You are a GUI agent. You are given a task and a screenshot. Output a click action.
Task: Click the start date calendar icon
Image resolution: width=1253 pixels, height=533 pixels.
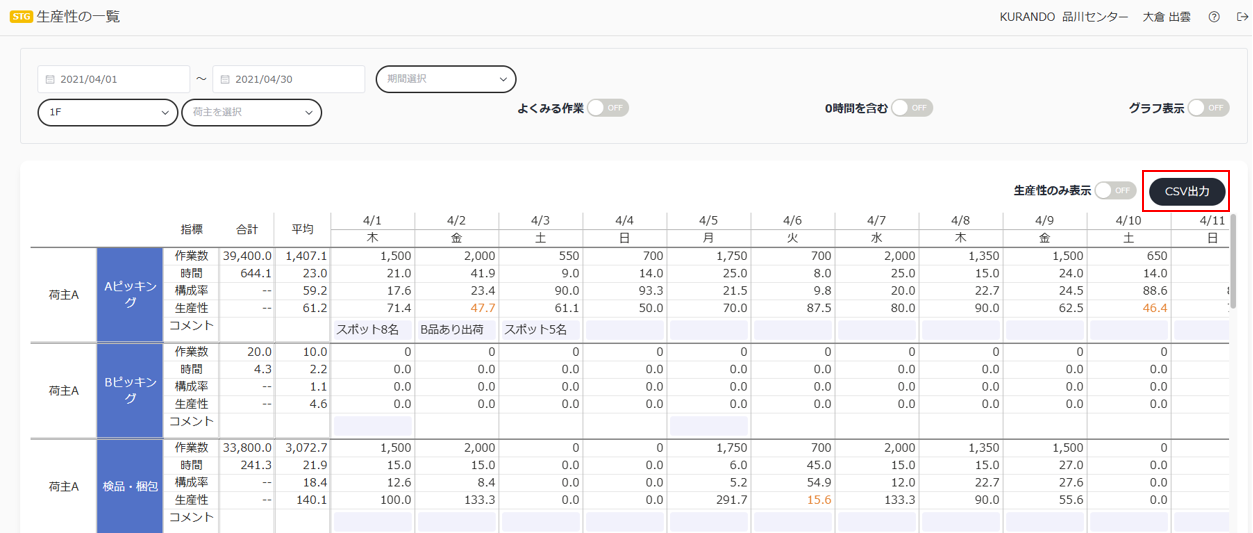pyautogui.click(x=50, y=79)
